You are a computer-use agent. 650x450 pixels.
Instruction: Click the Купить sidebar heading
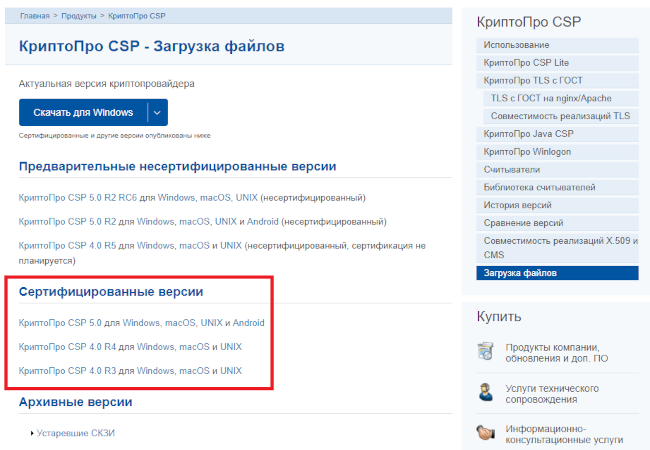coord(499,317)
